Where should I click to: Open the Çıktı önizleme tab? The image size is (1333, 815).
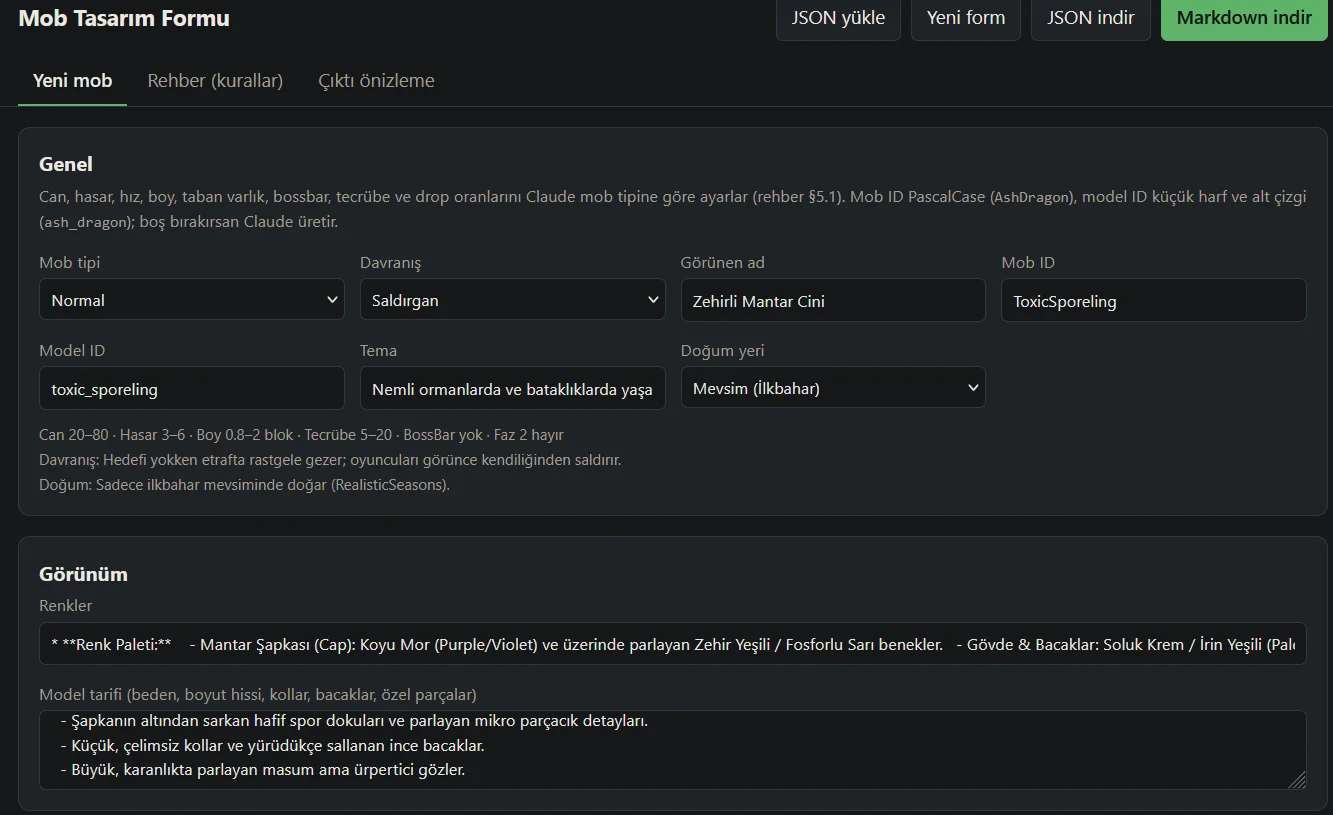[x=376, y=81]
